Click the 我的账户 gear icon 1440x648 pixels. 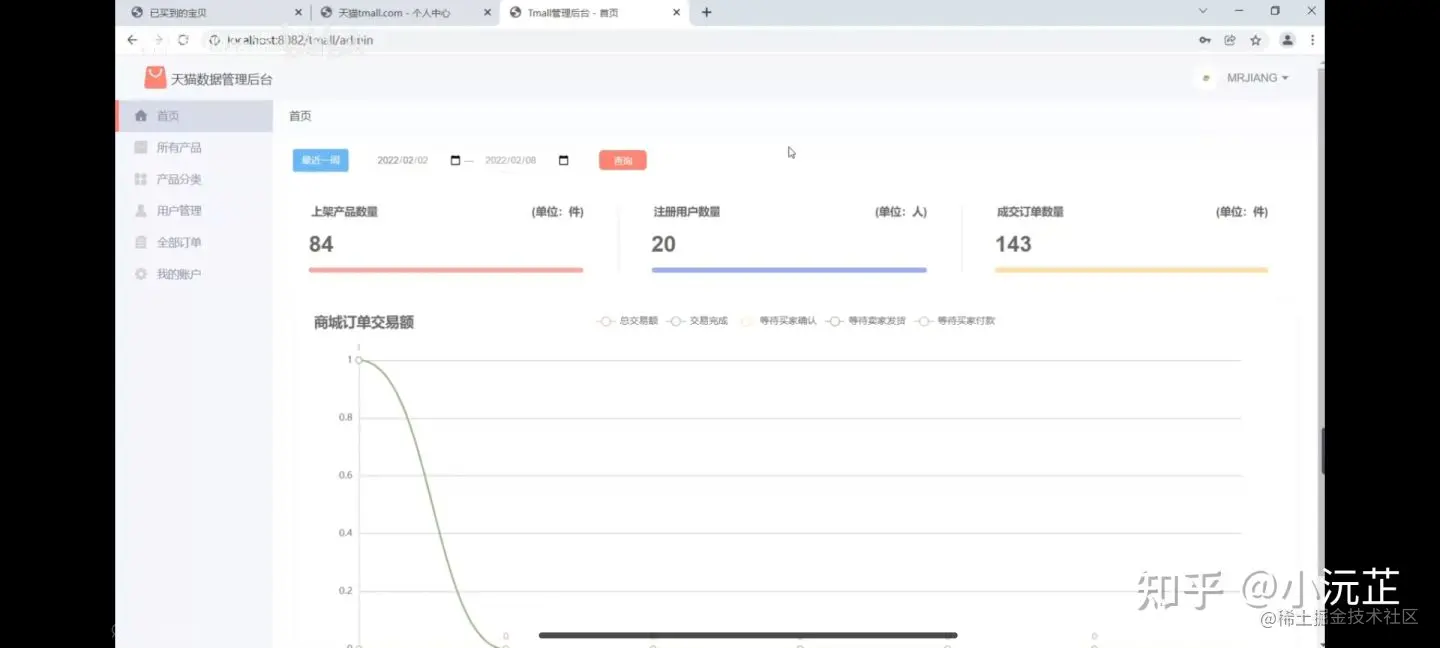[141, 274]
